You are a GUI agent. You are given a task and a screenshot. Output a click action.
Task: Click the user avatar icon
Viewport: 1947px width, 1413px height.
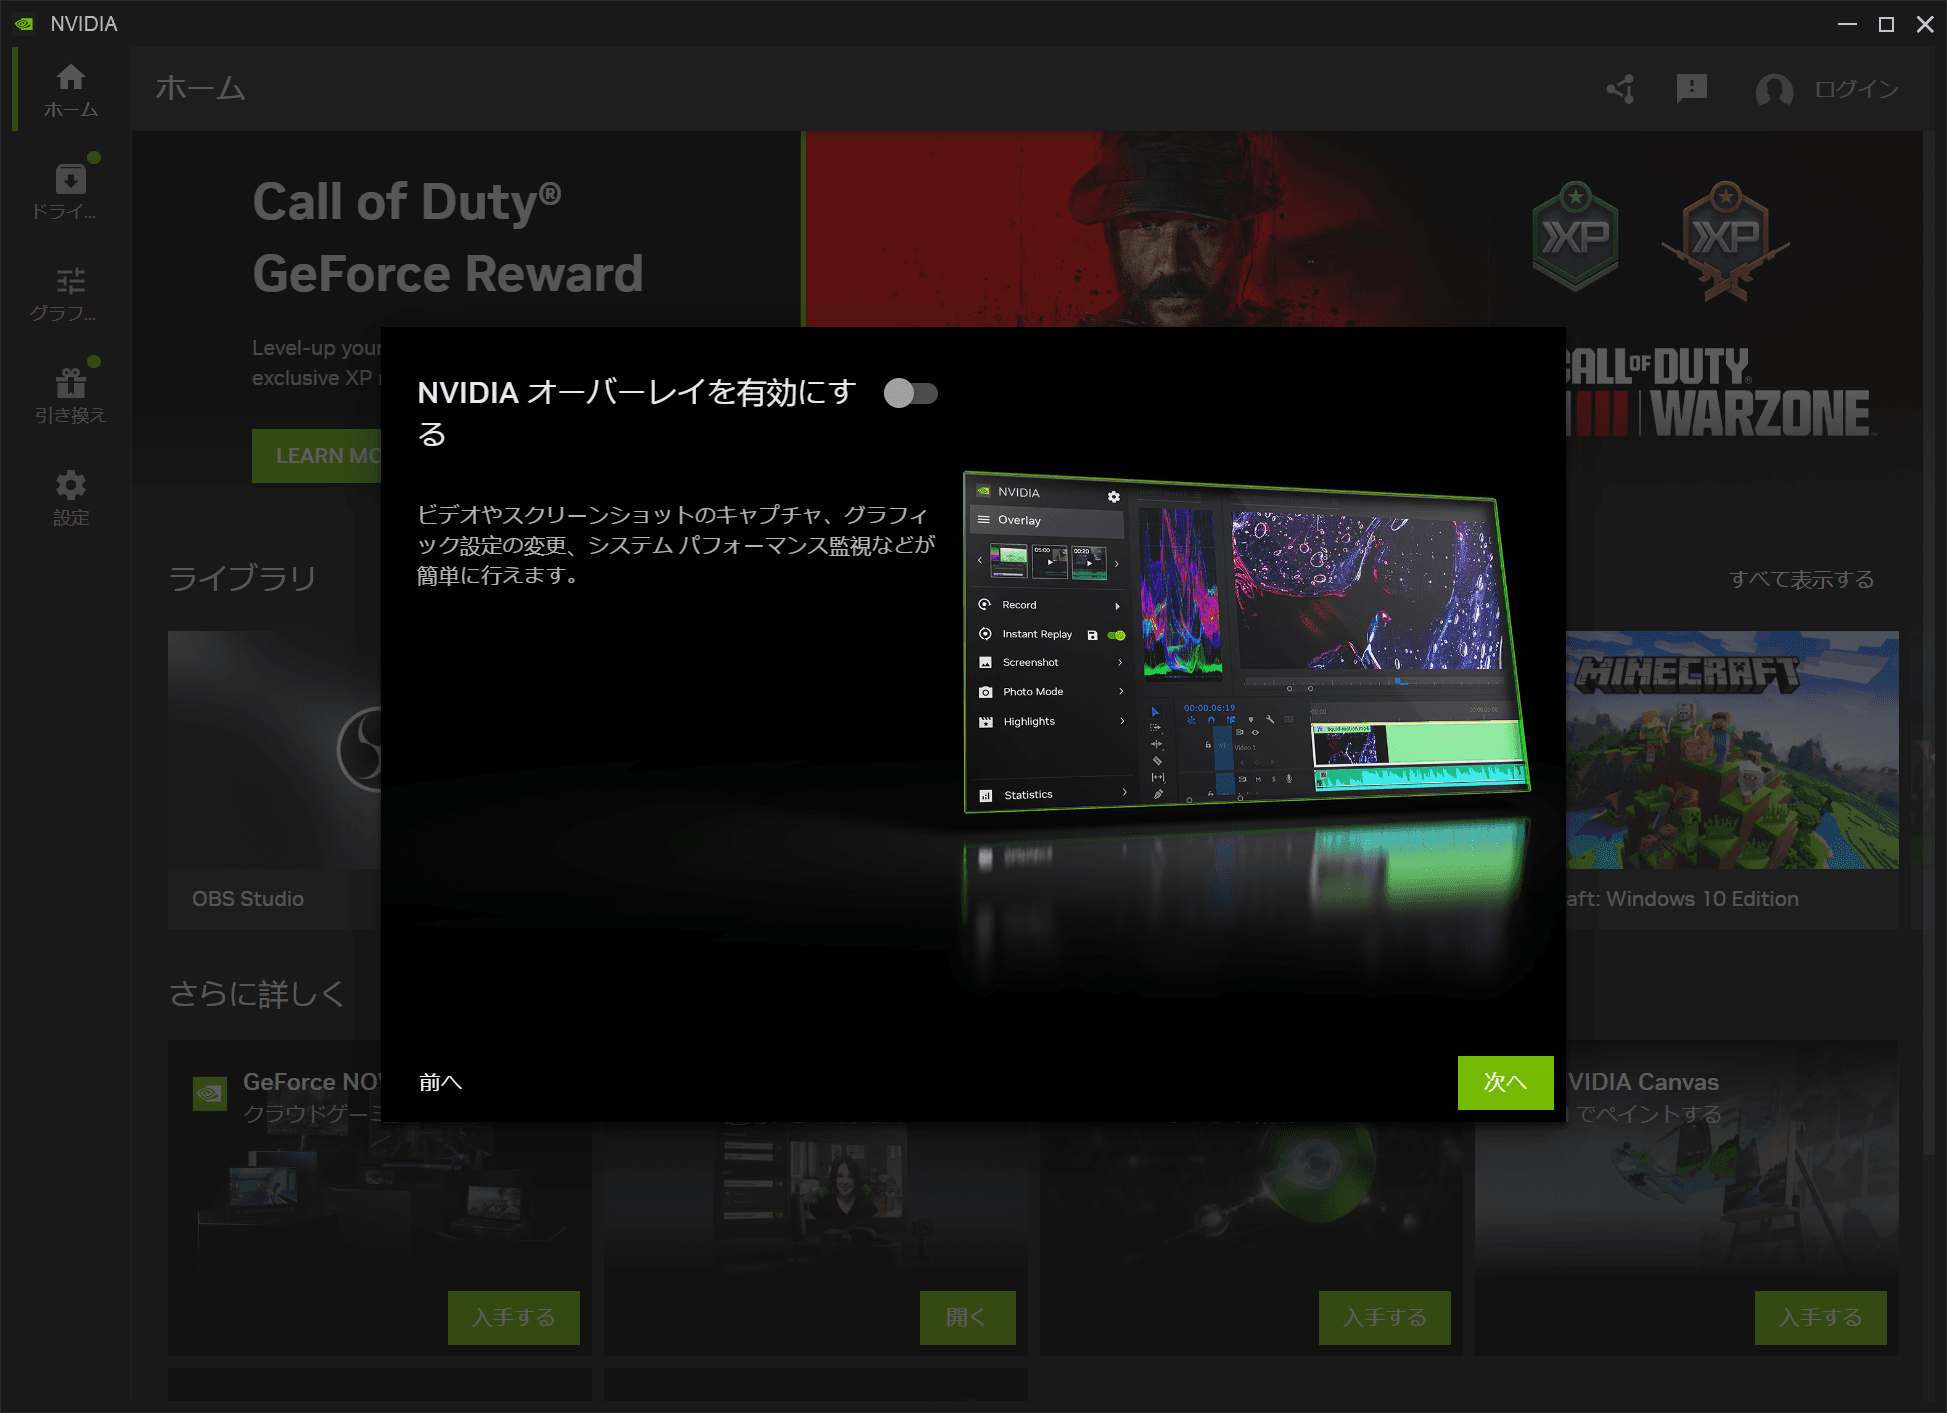coord(1774,90)
